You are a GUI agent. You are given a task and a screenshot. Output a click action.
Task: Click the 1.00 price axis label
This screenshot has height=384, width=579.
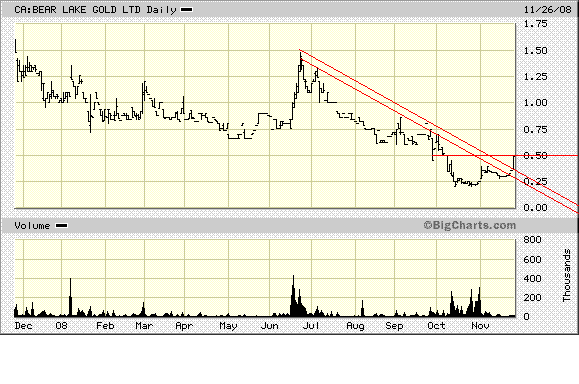click(x=535, y=103)
